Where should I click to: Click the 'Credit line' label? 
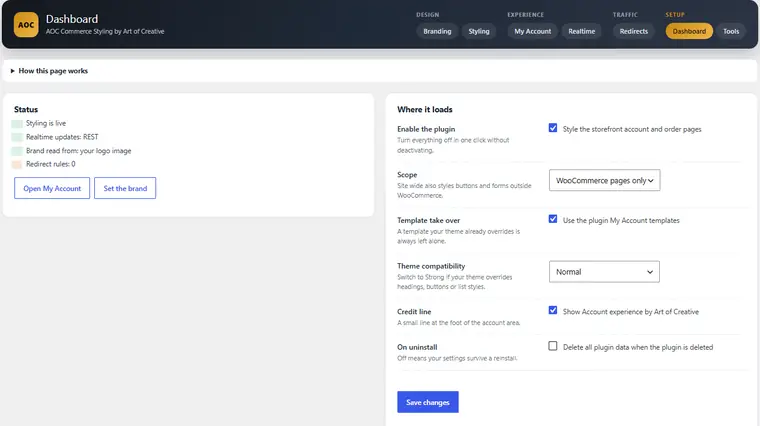tap(414, 312)
